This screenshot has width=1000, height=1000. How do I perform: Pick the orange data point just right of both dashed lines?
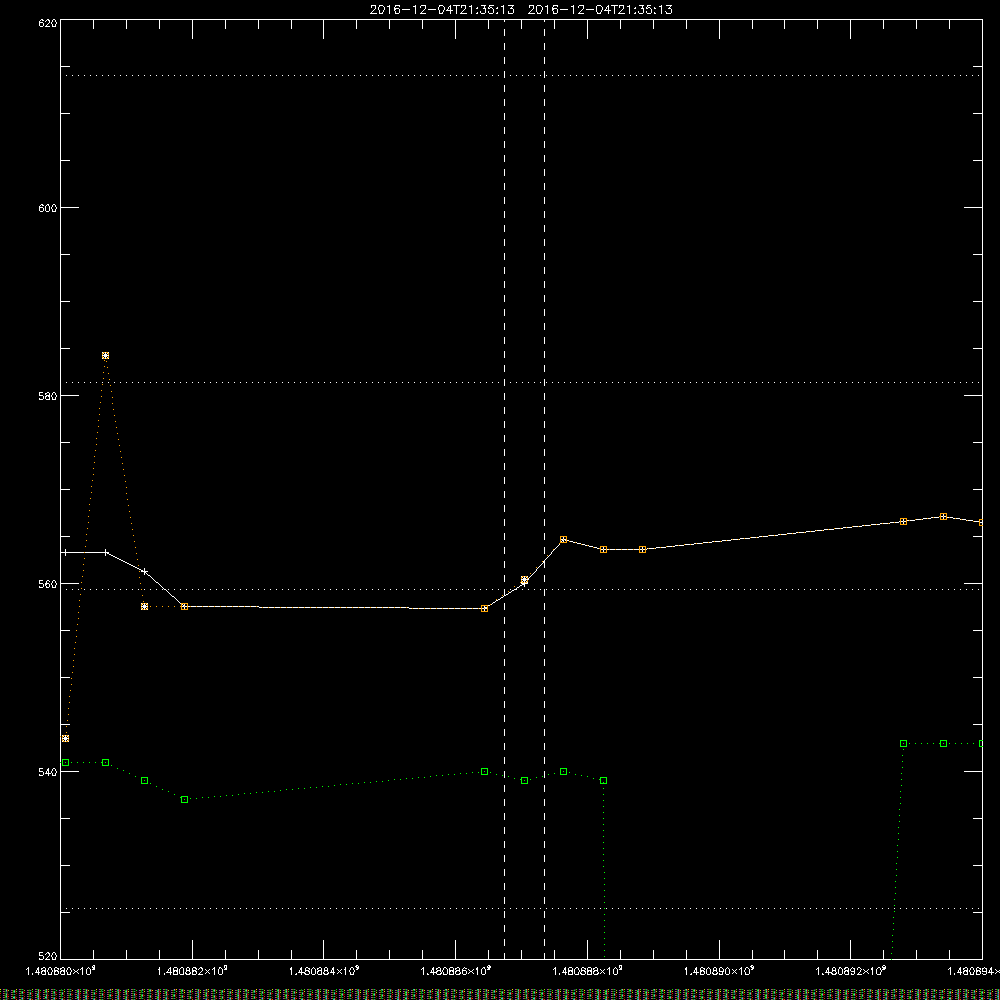pyautogui.click(x=563, y=540)
